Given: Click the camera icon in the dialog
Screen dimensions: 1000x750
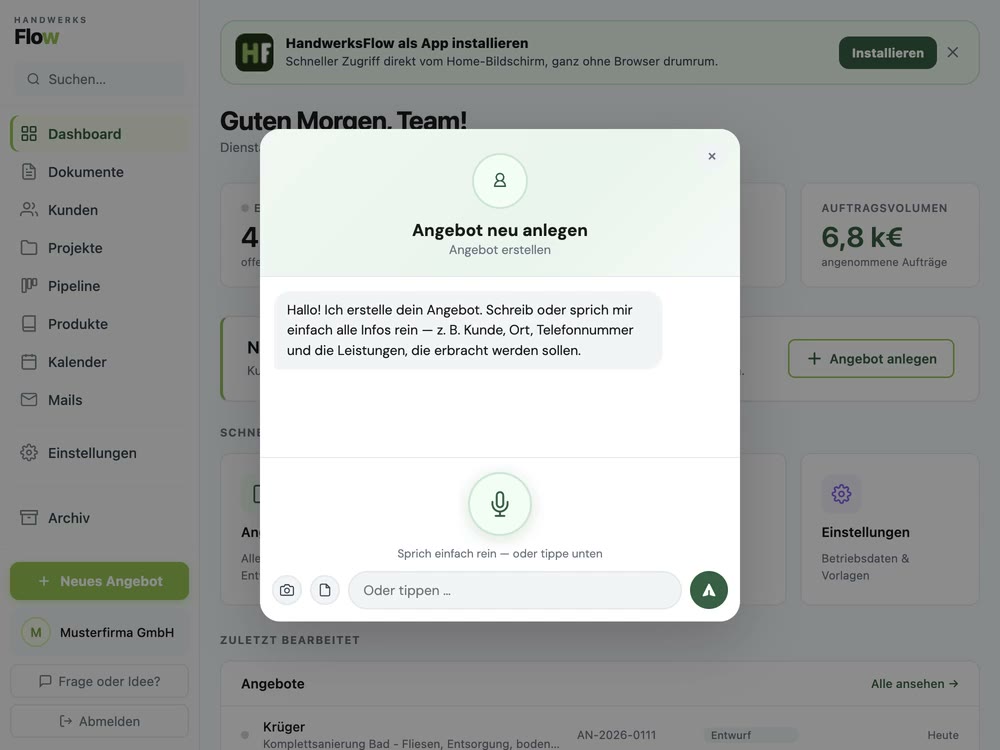Looking at the screenshot, I should click(287, 590).
